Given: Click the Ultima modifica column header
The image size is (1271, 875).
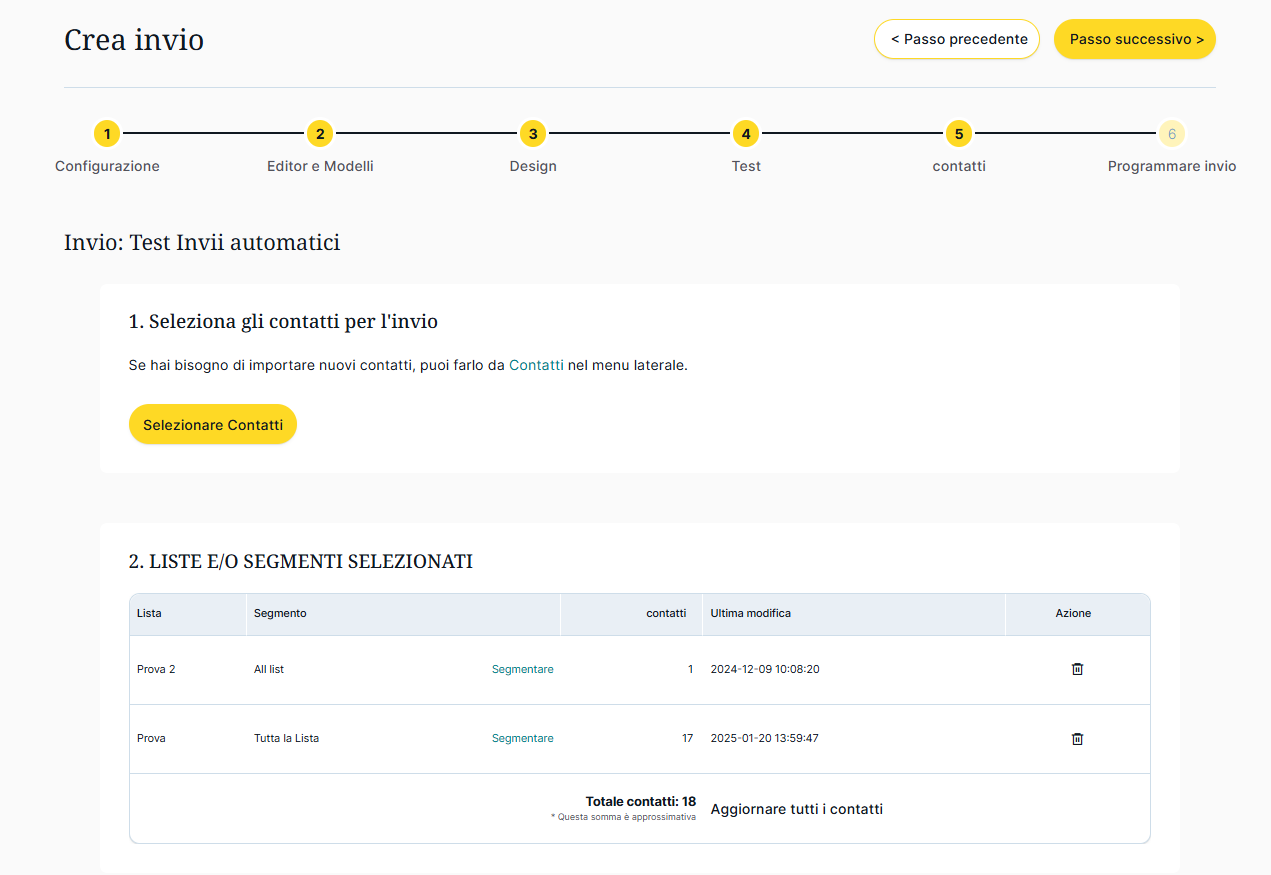Looking at the screenshot, I should 750,613.
